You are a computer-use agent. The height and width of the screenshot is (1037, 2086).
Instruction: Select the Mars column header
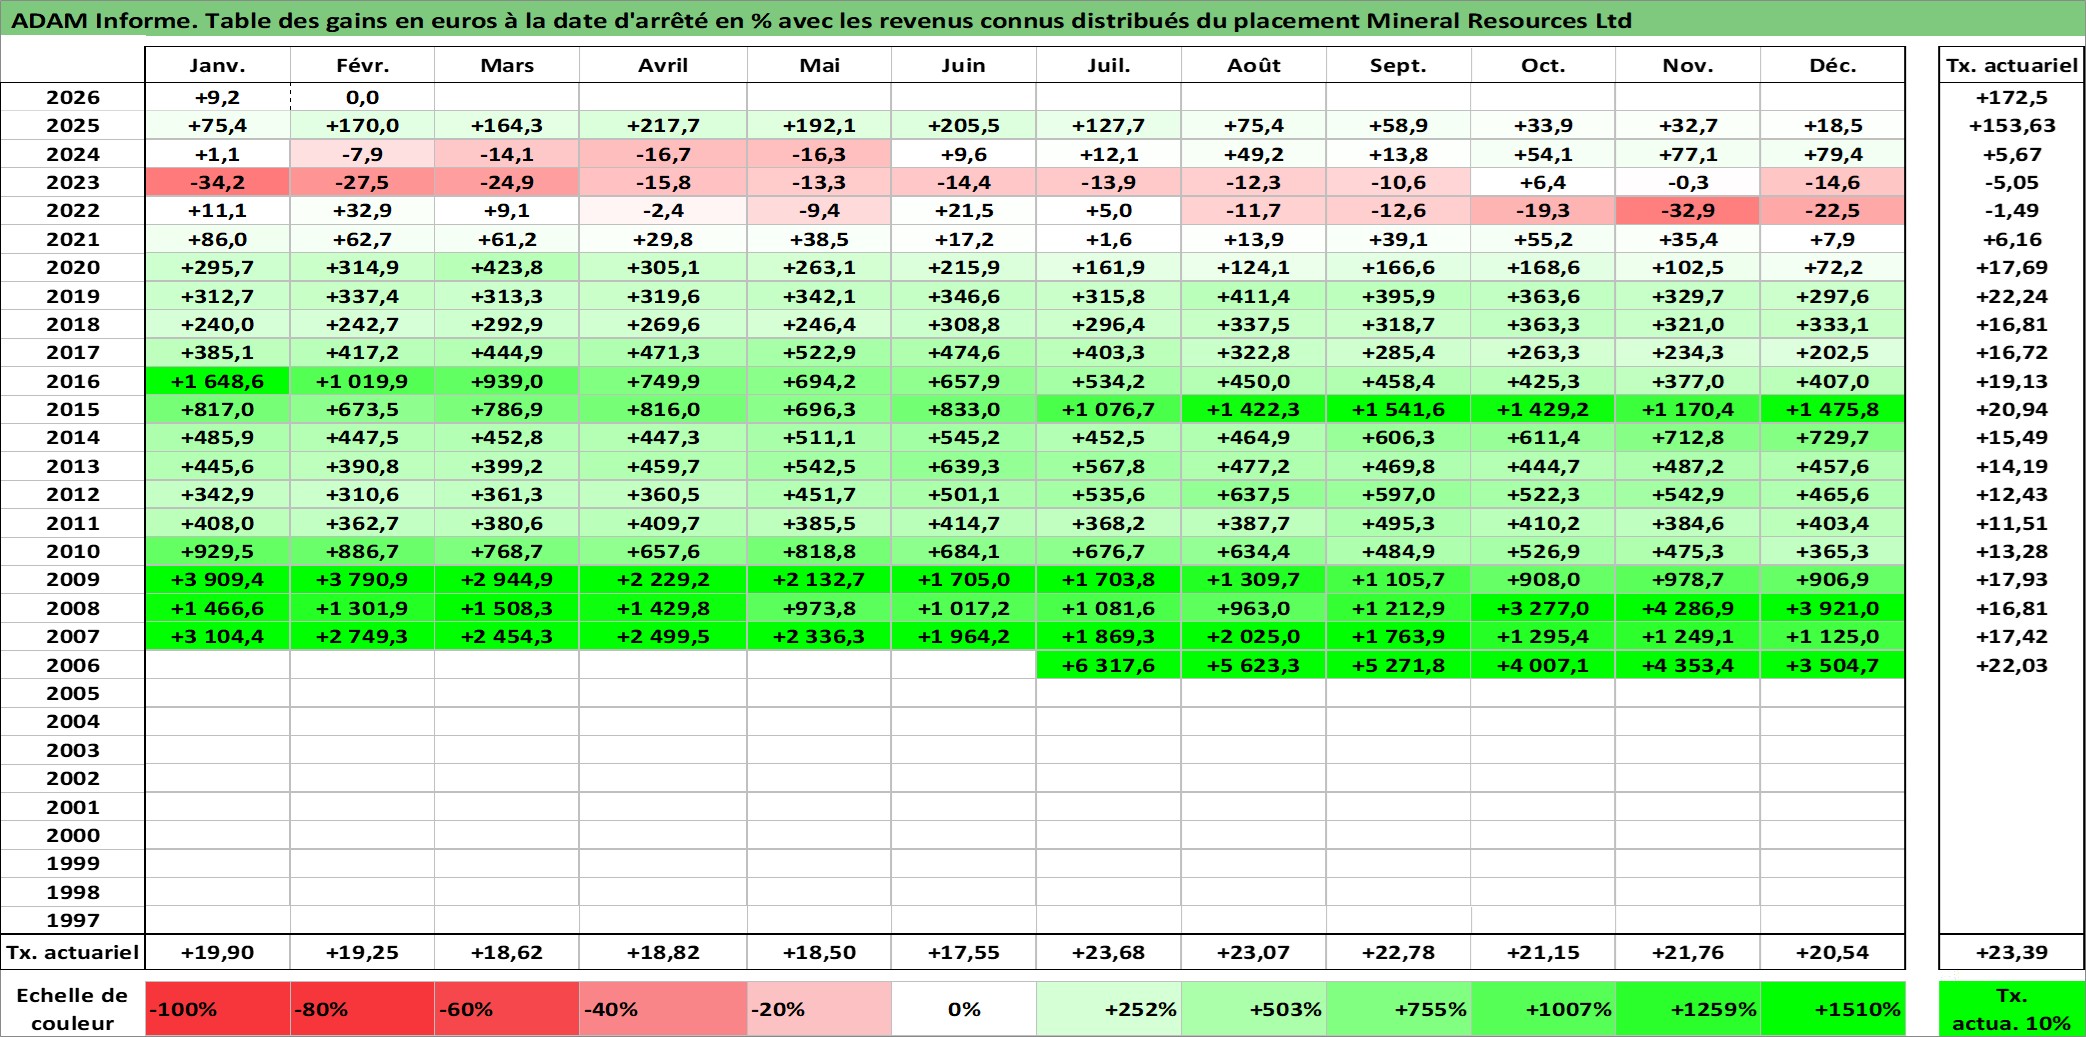(507, 65)
